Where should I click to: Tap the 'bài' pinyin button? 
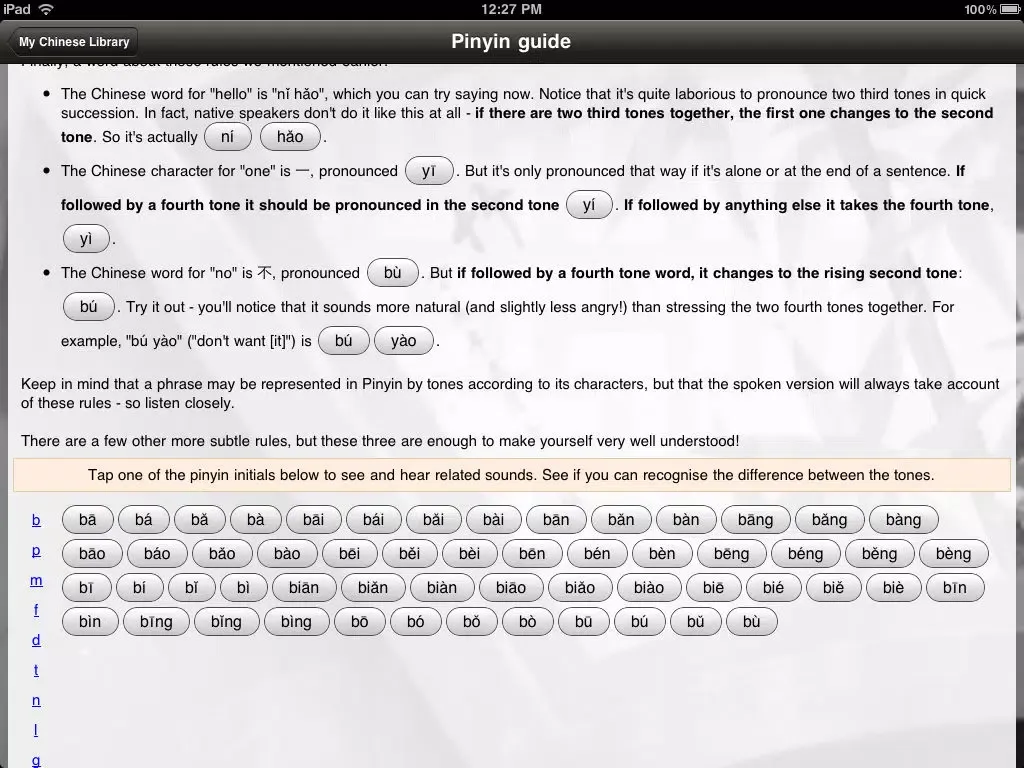coord(494,519)
